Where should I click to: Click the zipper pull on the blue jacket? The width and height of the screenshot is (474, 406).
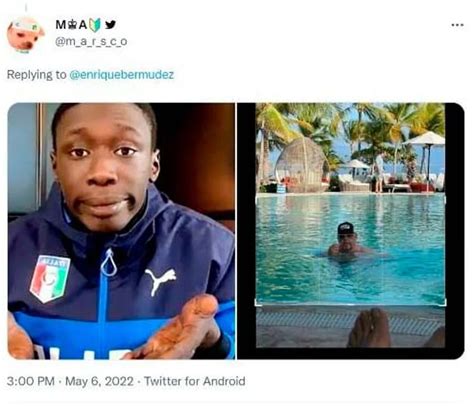point(109,262)
